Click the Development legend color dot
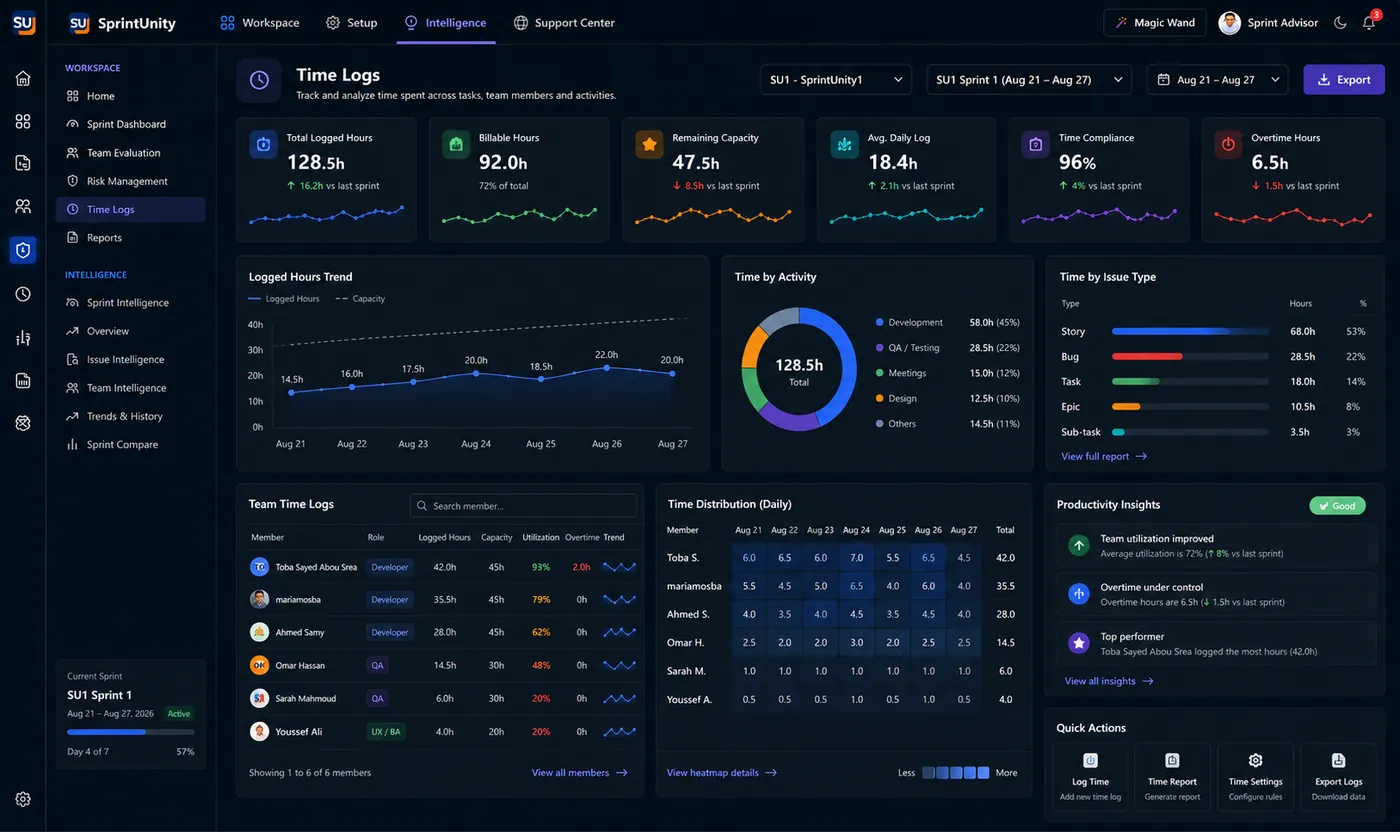 point(880,323)
